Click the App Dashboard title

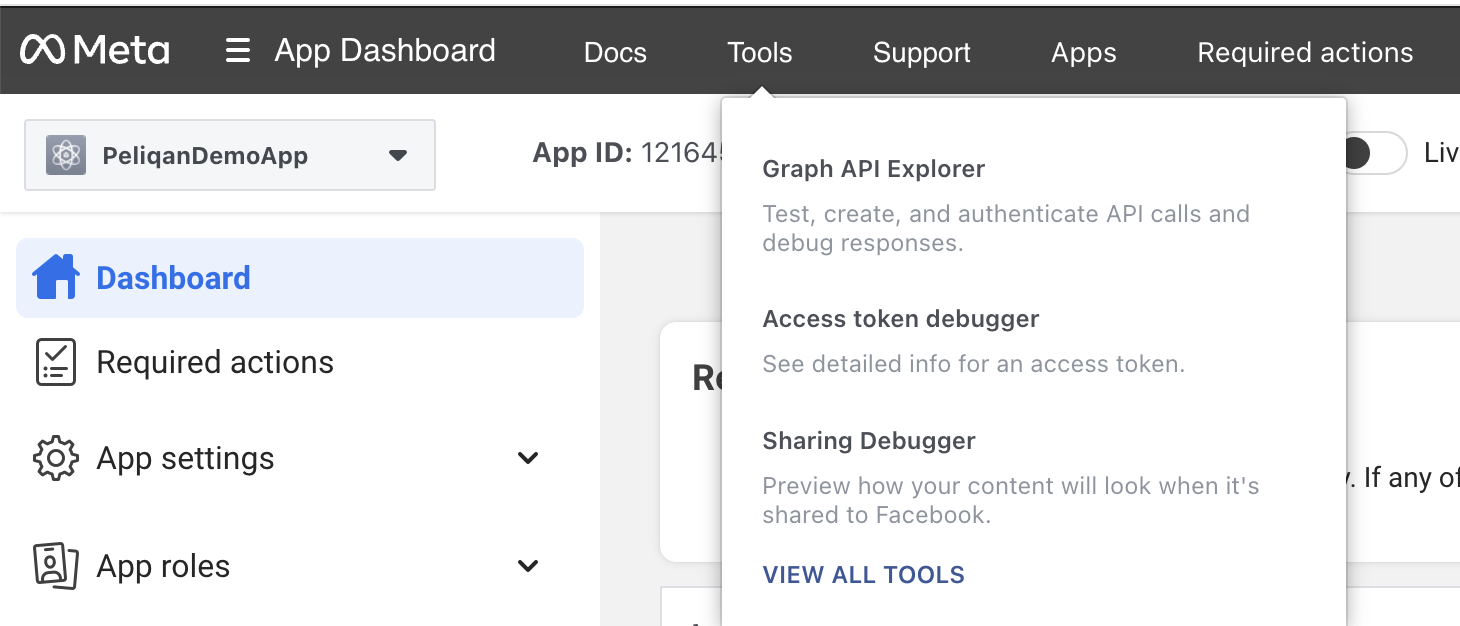click(x=385, y=50)
